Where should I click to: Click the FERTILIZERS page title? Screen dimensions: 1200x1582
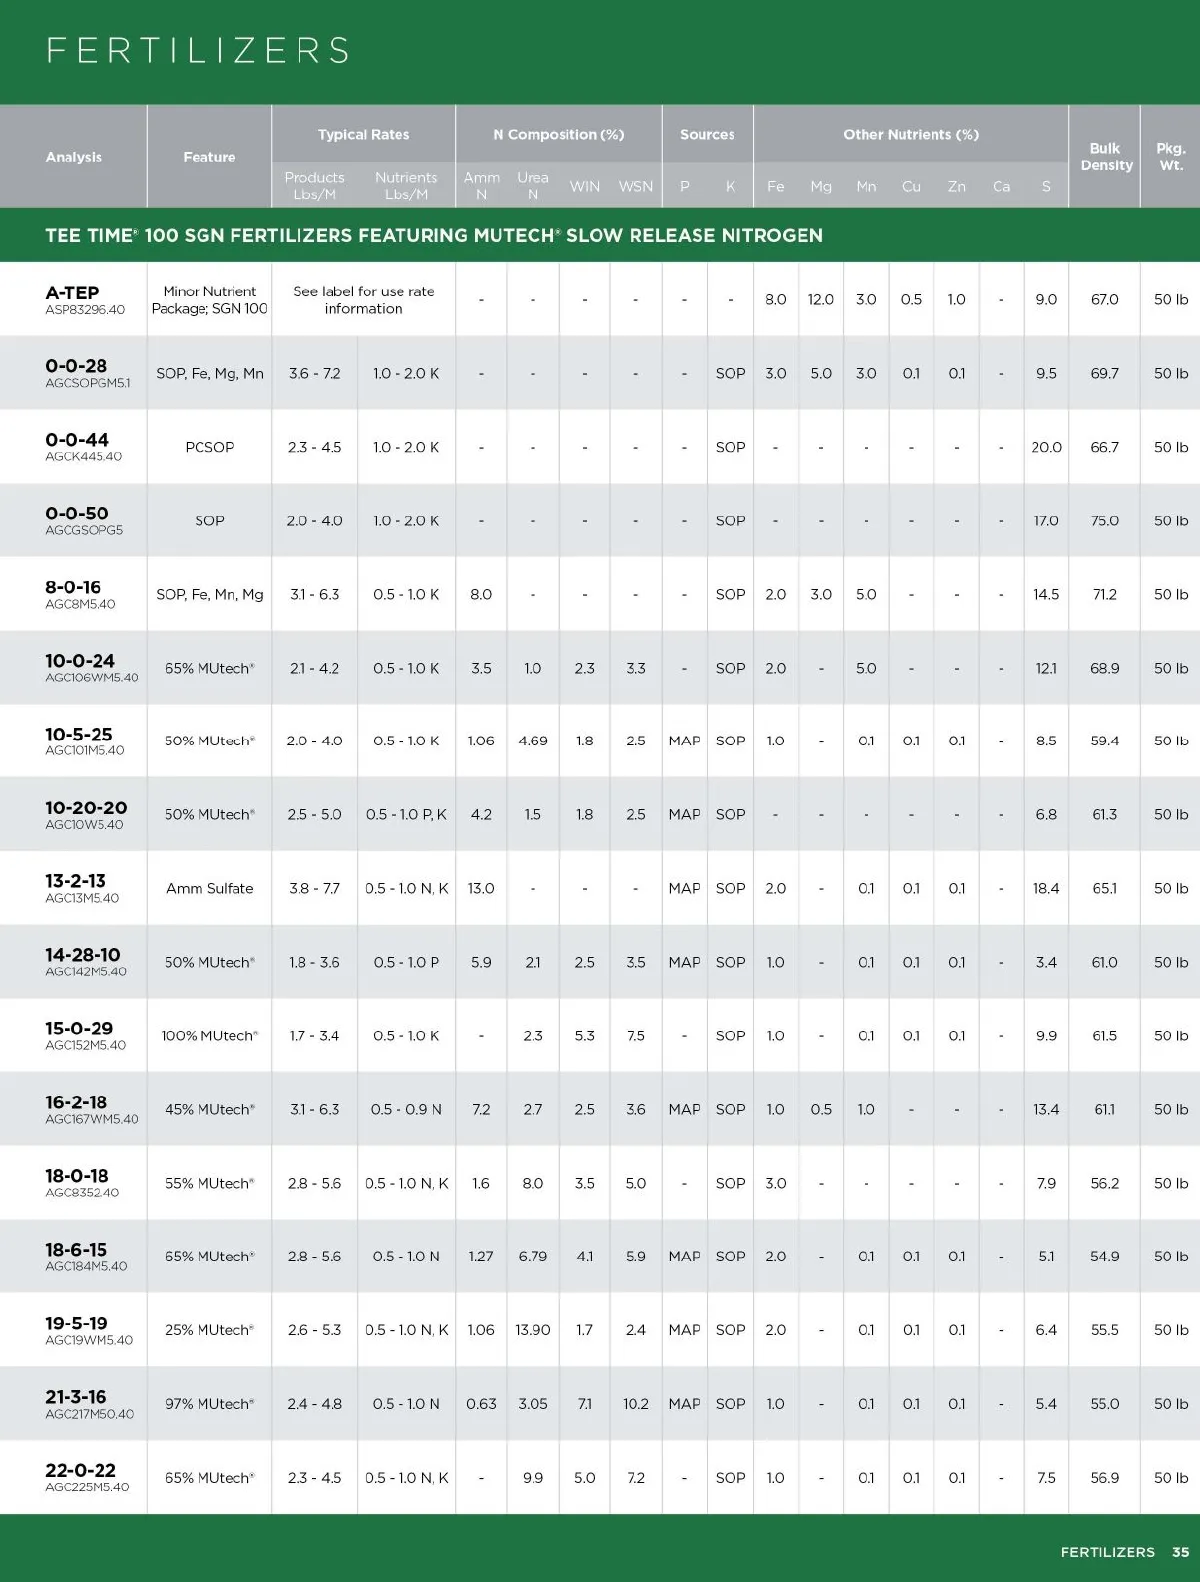coord(198,50)
